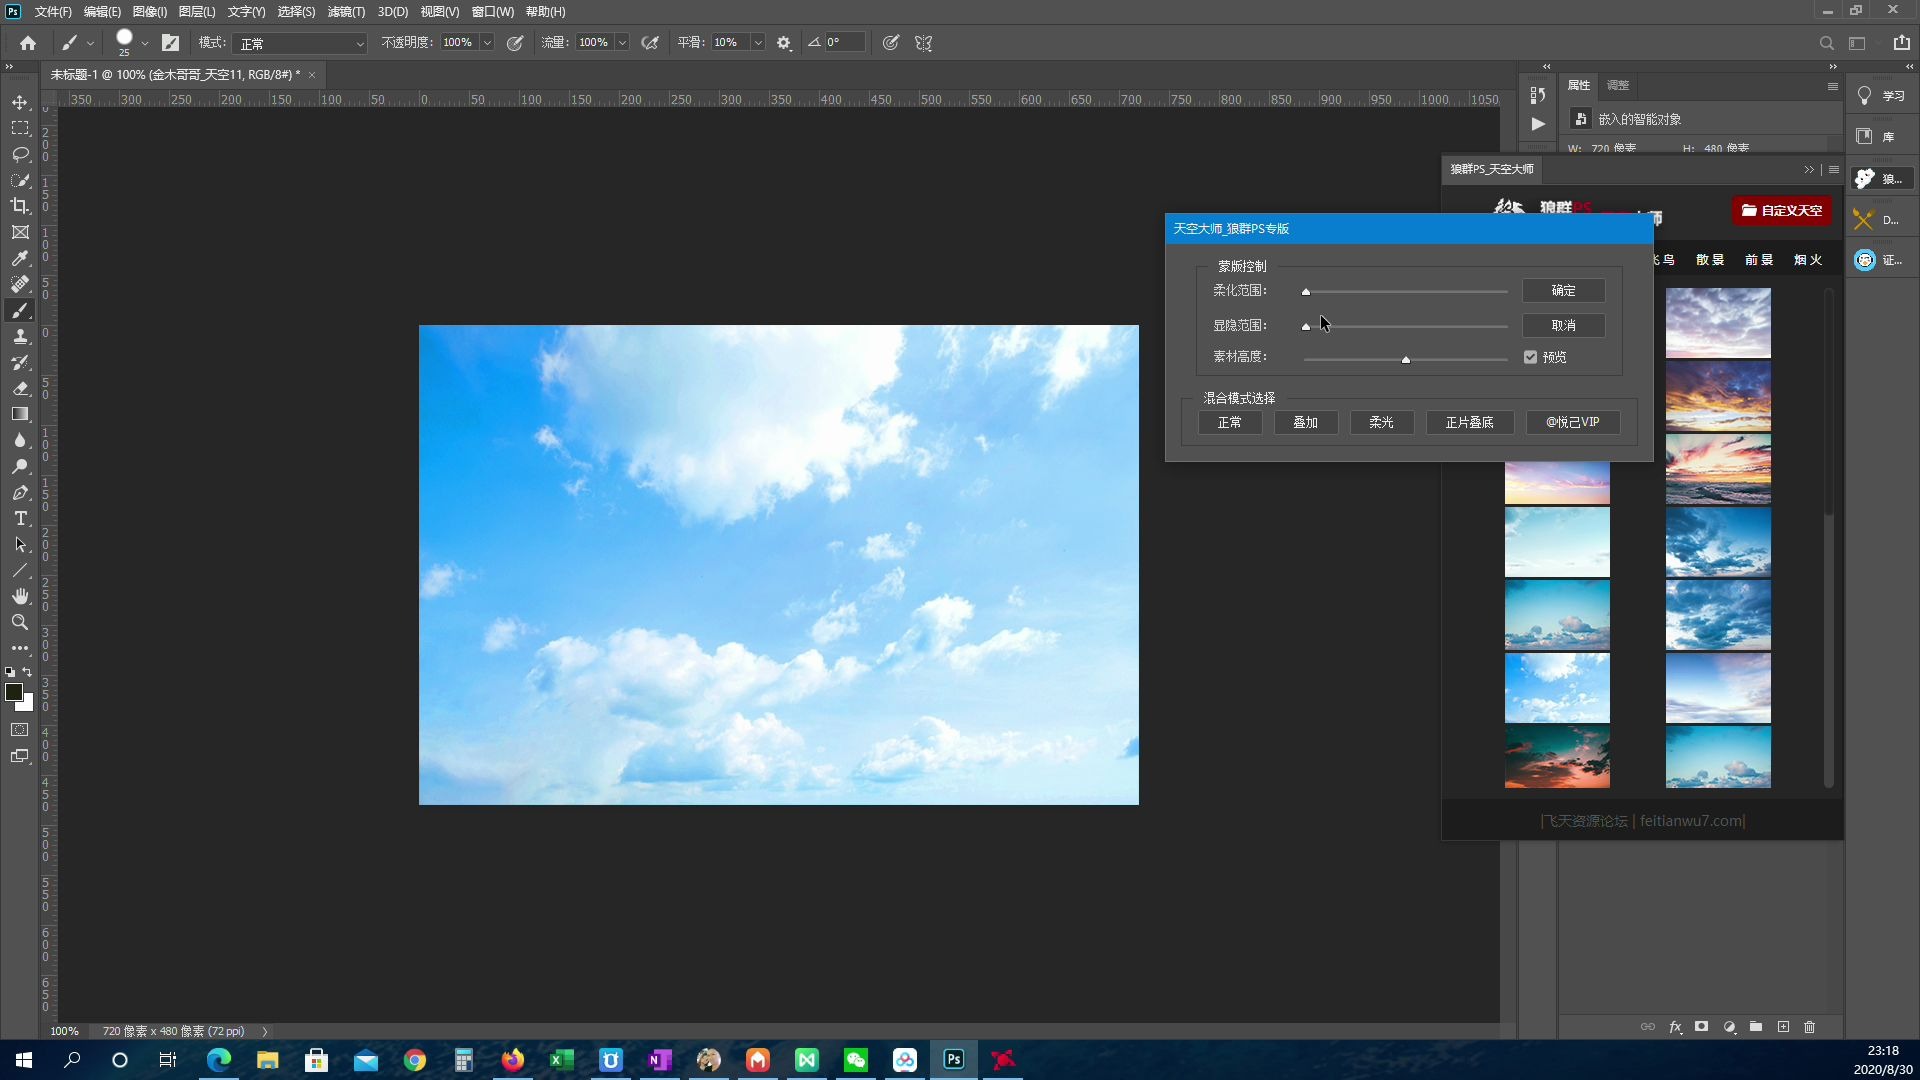Viewport: 1920px width, 1080px height.
Task: Expand the opacity value dropdown arrow
Action: pyautogui.click(x=487, y=43)
